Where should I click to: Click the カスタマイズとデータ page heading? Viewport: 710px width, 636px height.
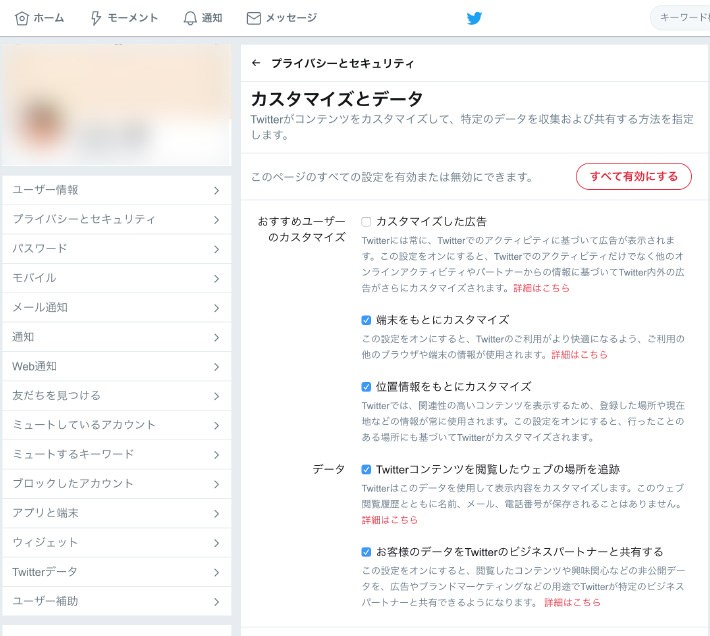(x=337, y=99)
